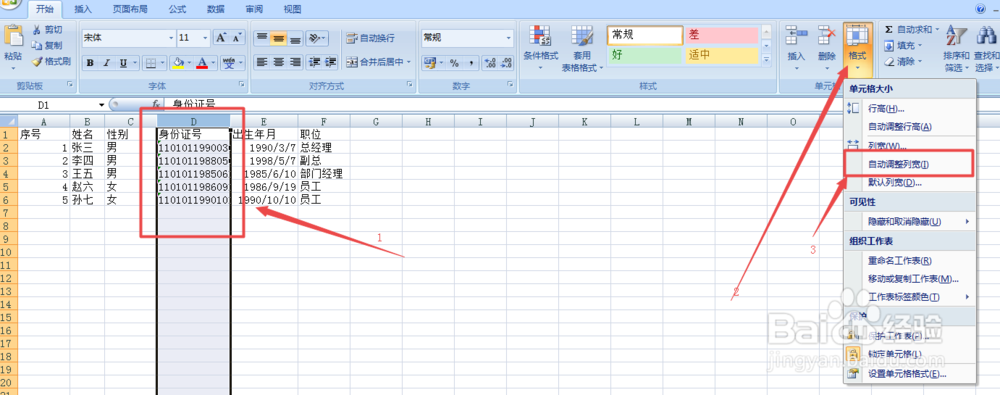Choose 重命名工作表(R) menu item
Image resolution: width=1000 pixels, height=395 pixels.
[909, 260]
